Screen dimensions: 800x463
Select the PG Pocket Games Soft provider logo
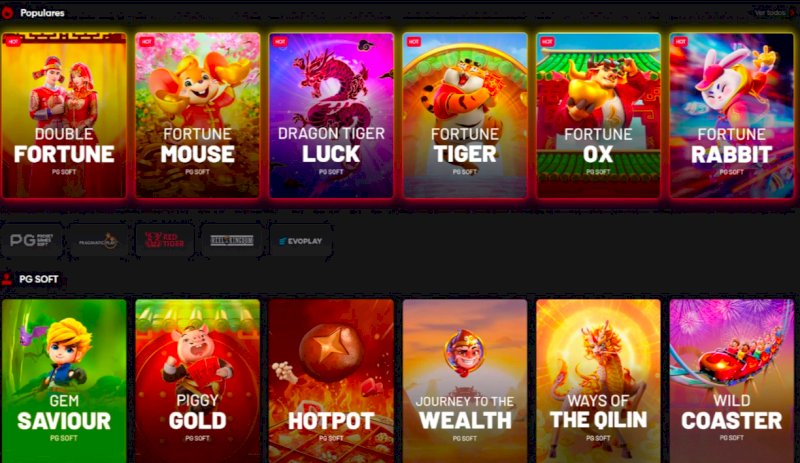[32, 240]
